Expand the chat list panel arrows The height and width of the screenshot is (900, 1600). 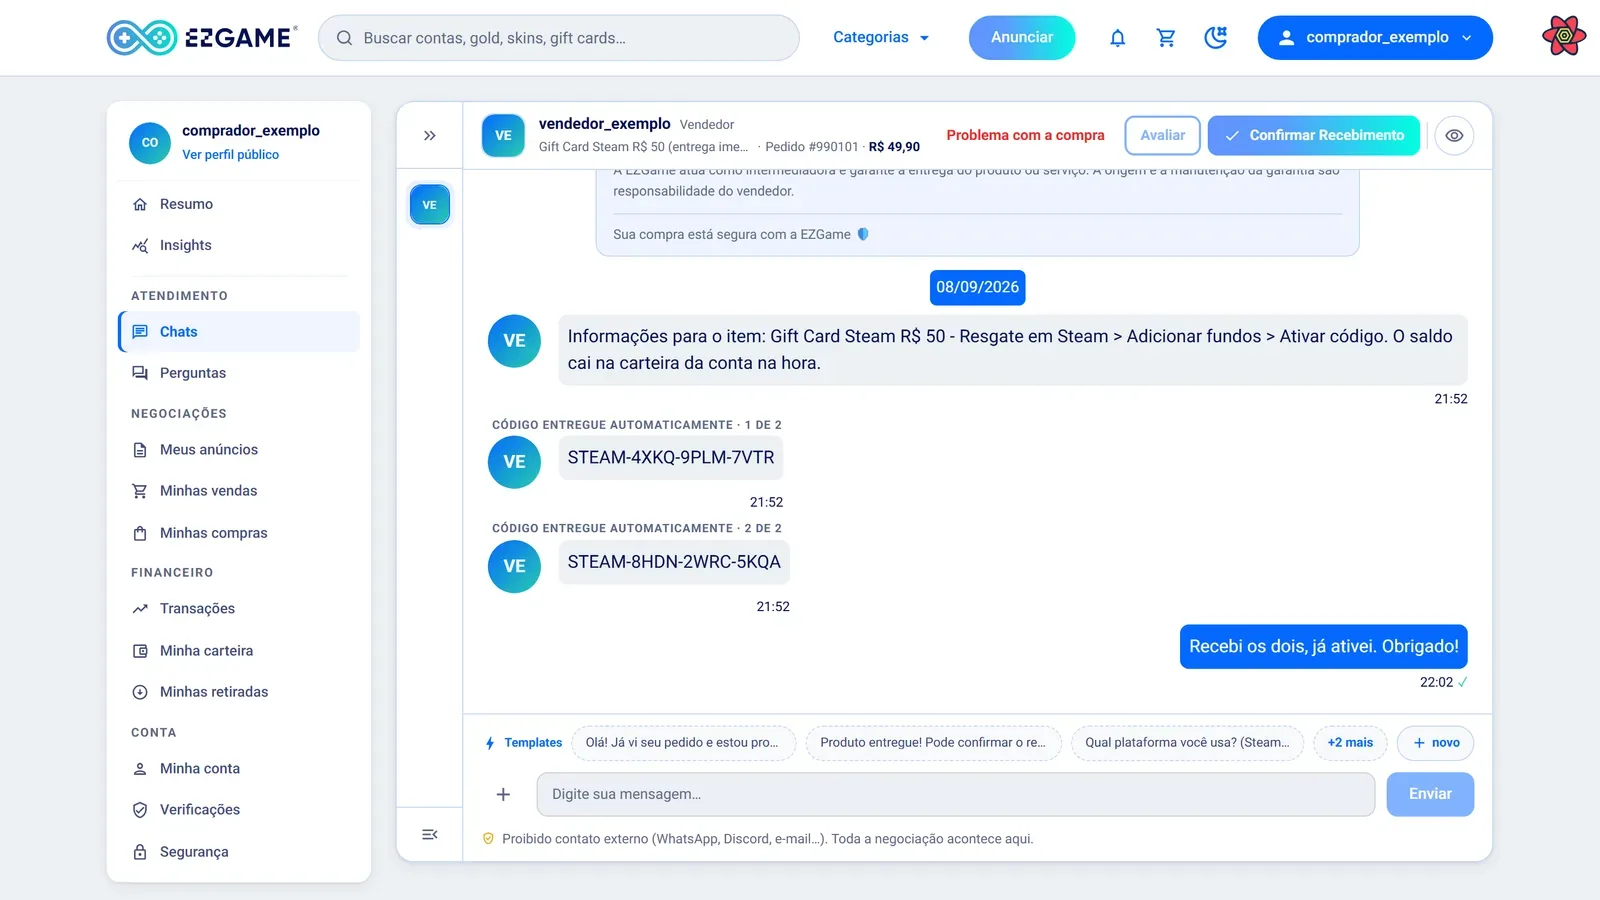tap(430, 135)
